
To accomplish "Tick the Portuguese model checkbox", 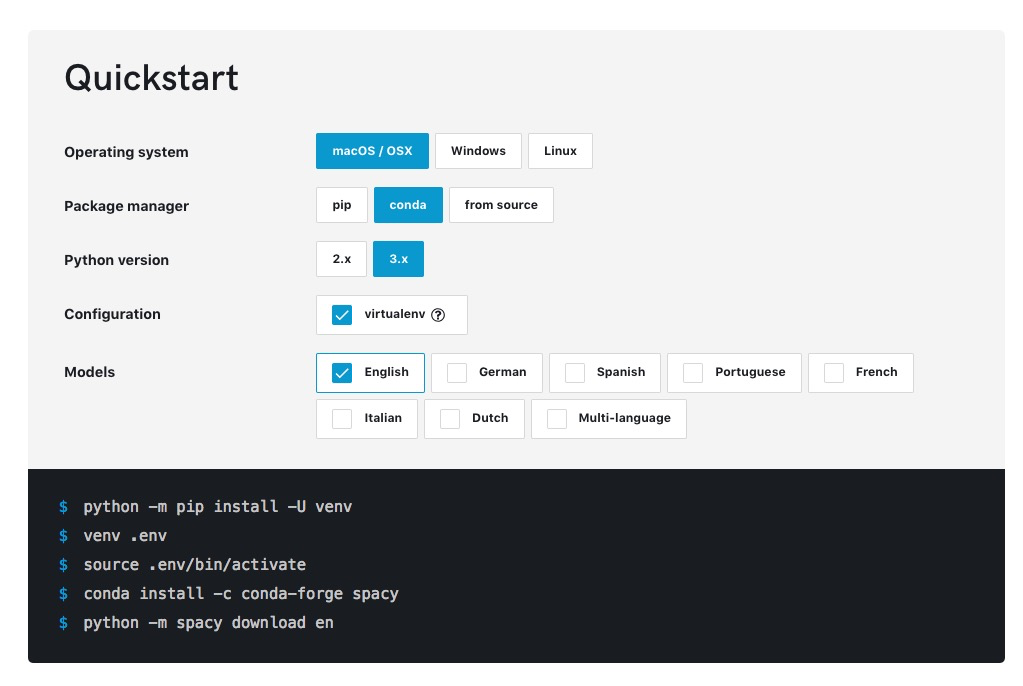I will pyautogui.click(x=693, y=373).
